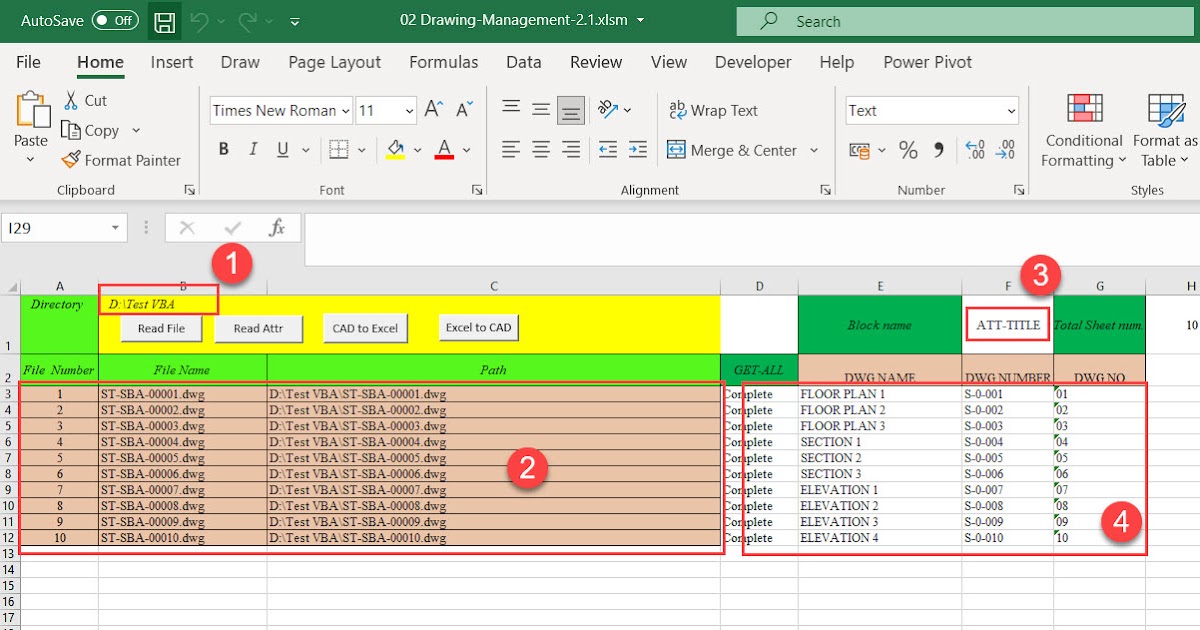
Task: Switch to the Developer tab
Action: click(753, 62)
